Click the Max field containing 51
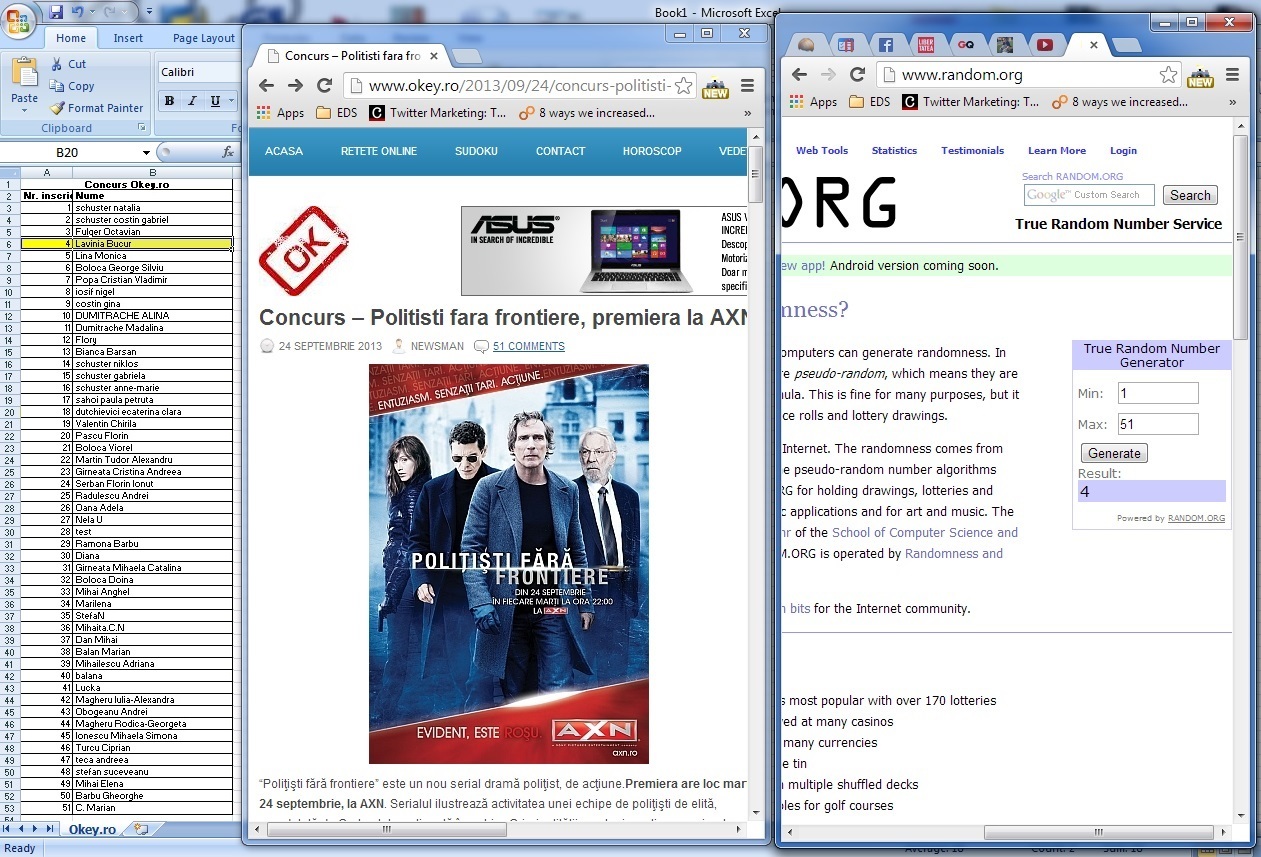1261x857 pixels. (1158, 424)
